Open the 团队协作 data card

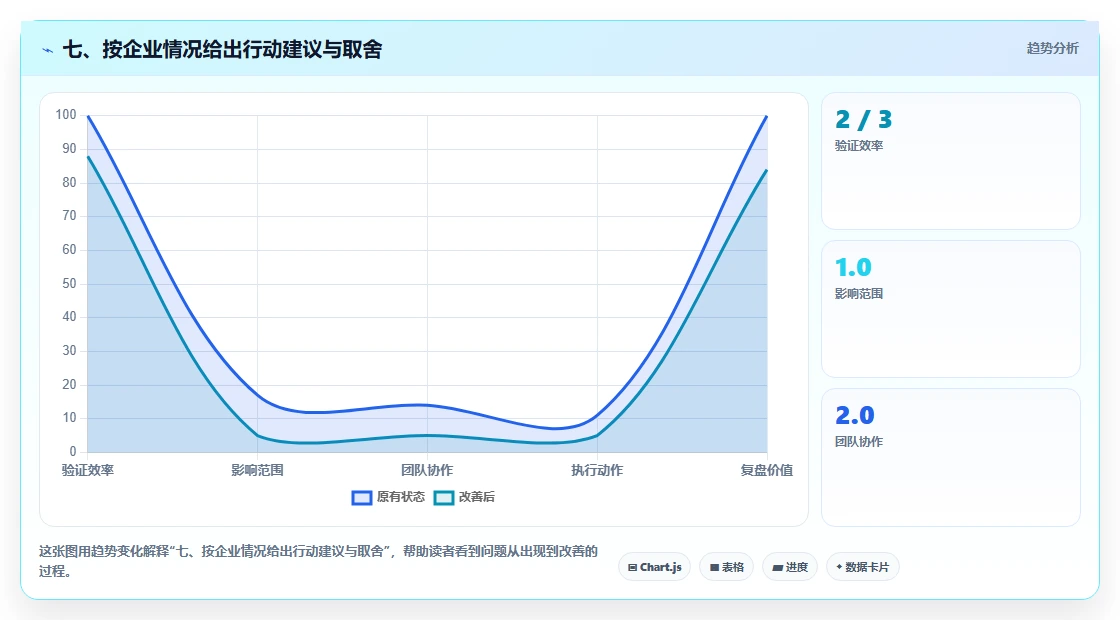951,457
